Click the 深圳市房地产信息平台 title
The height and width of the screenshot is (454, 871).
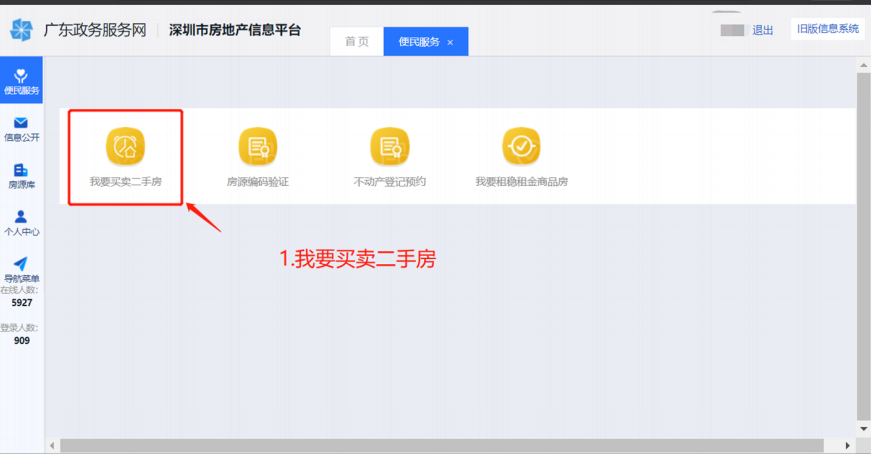(235, 30)
